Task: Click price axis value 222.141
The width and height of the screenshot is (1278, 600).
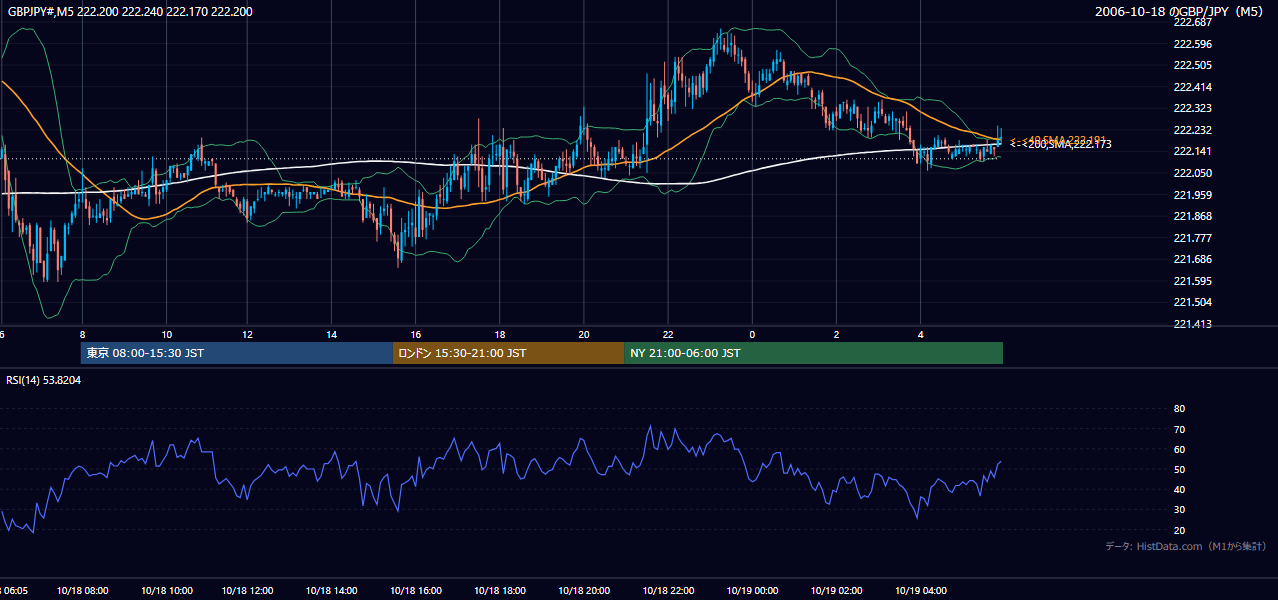Action: point(1192,151)
